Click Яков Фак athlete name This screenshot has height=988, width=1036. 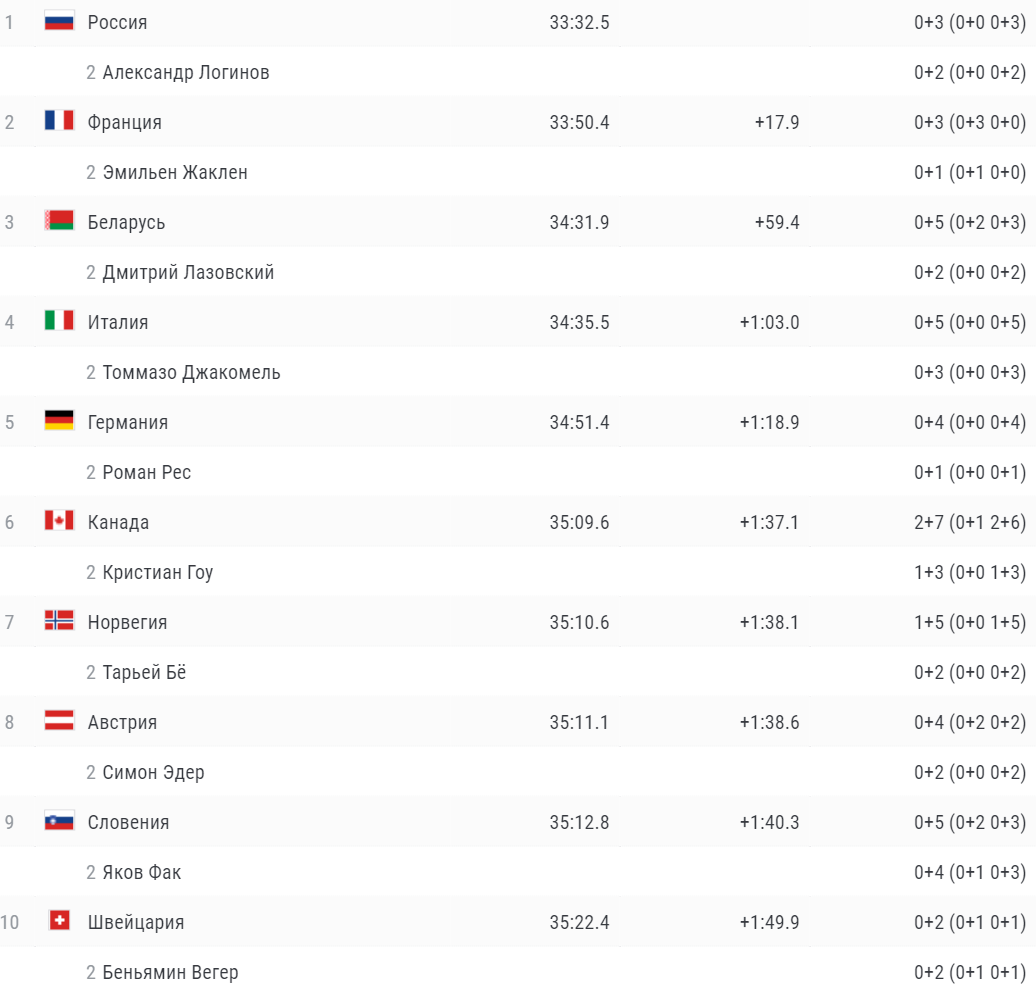(142, 872)
